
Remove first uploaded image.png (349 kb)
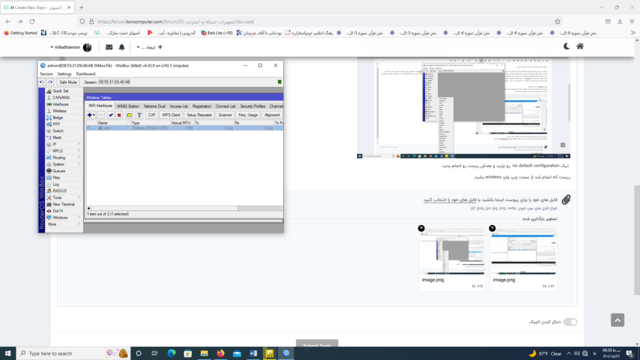pos(492,228)
